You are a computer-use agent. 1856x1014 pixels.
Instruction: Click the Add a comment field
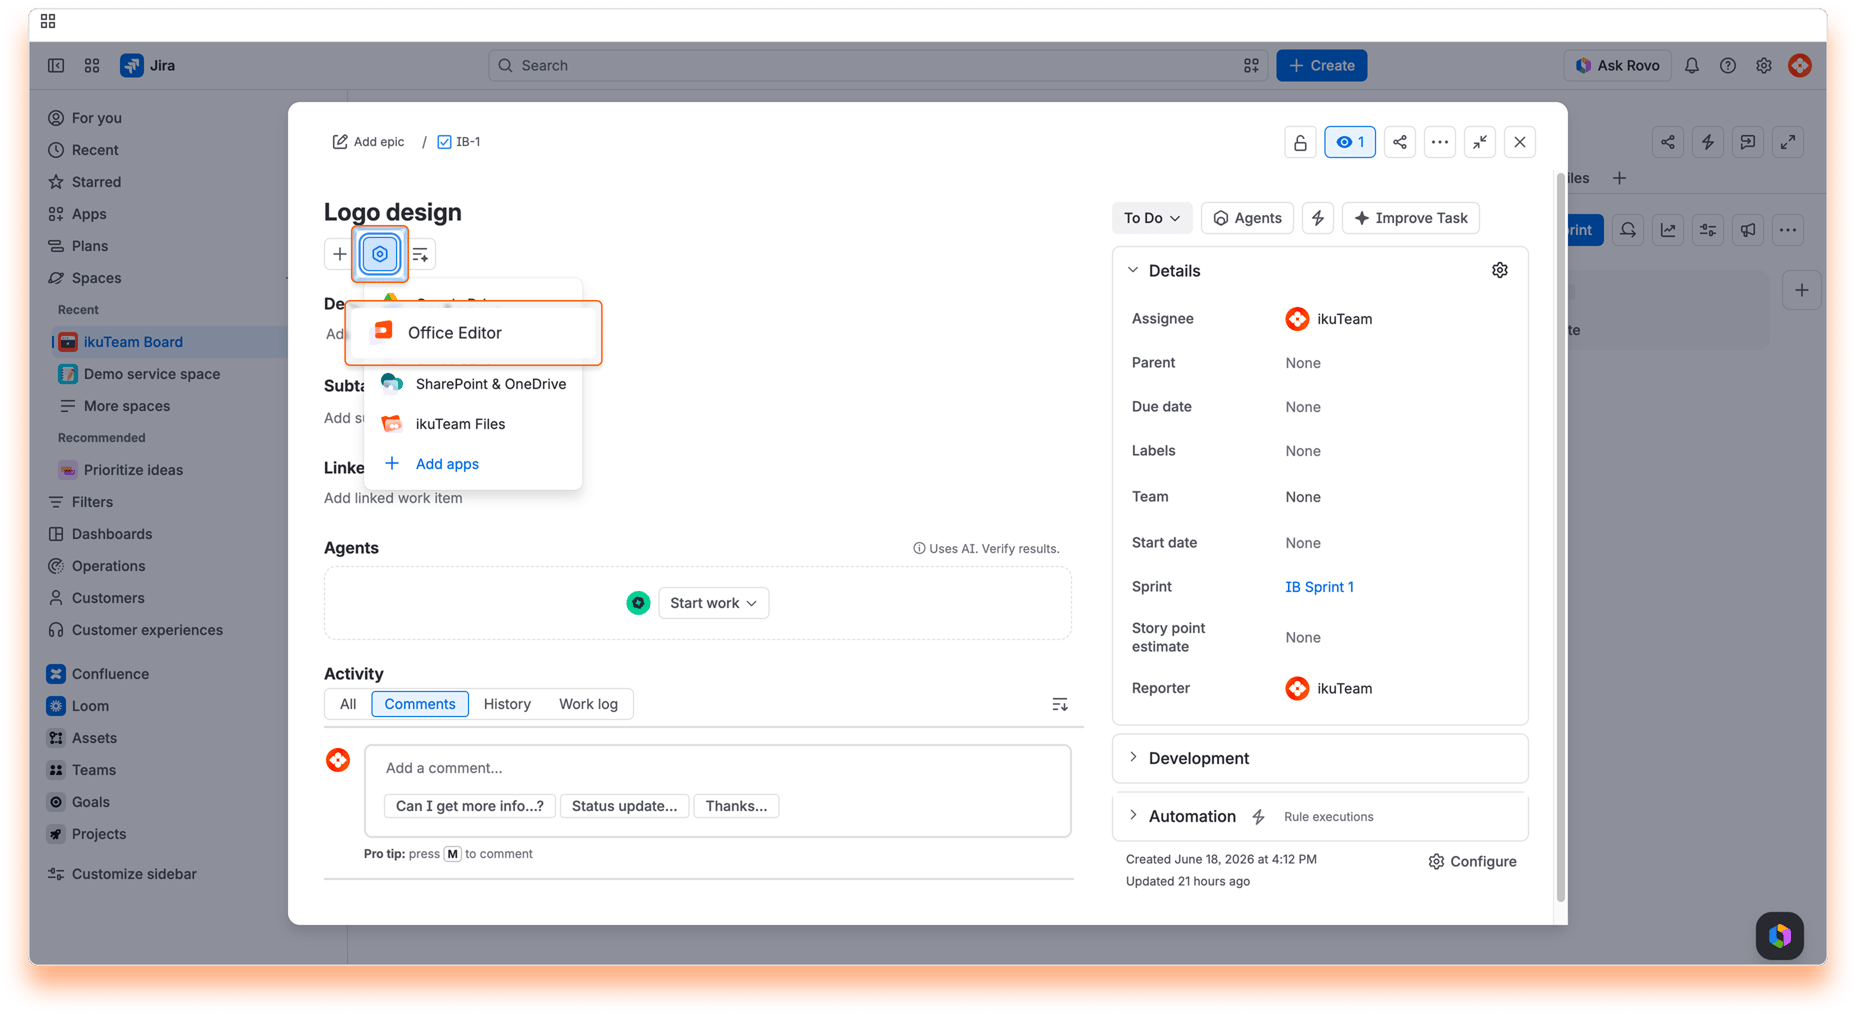(717, 768)
